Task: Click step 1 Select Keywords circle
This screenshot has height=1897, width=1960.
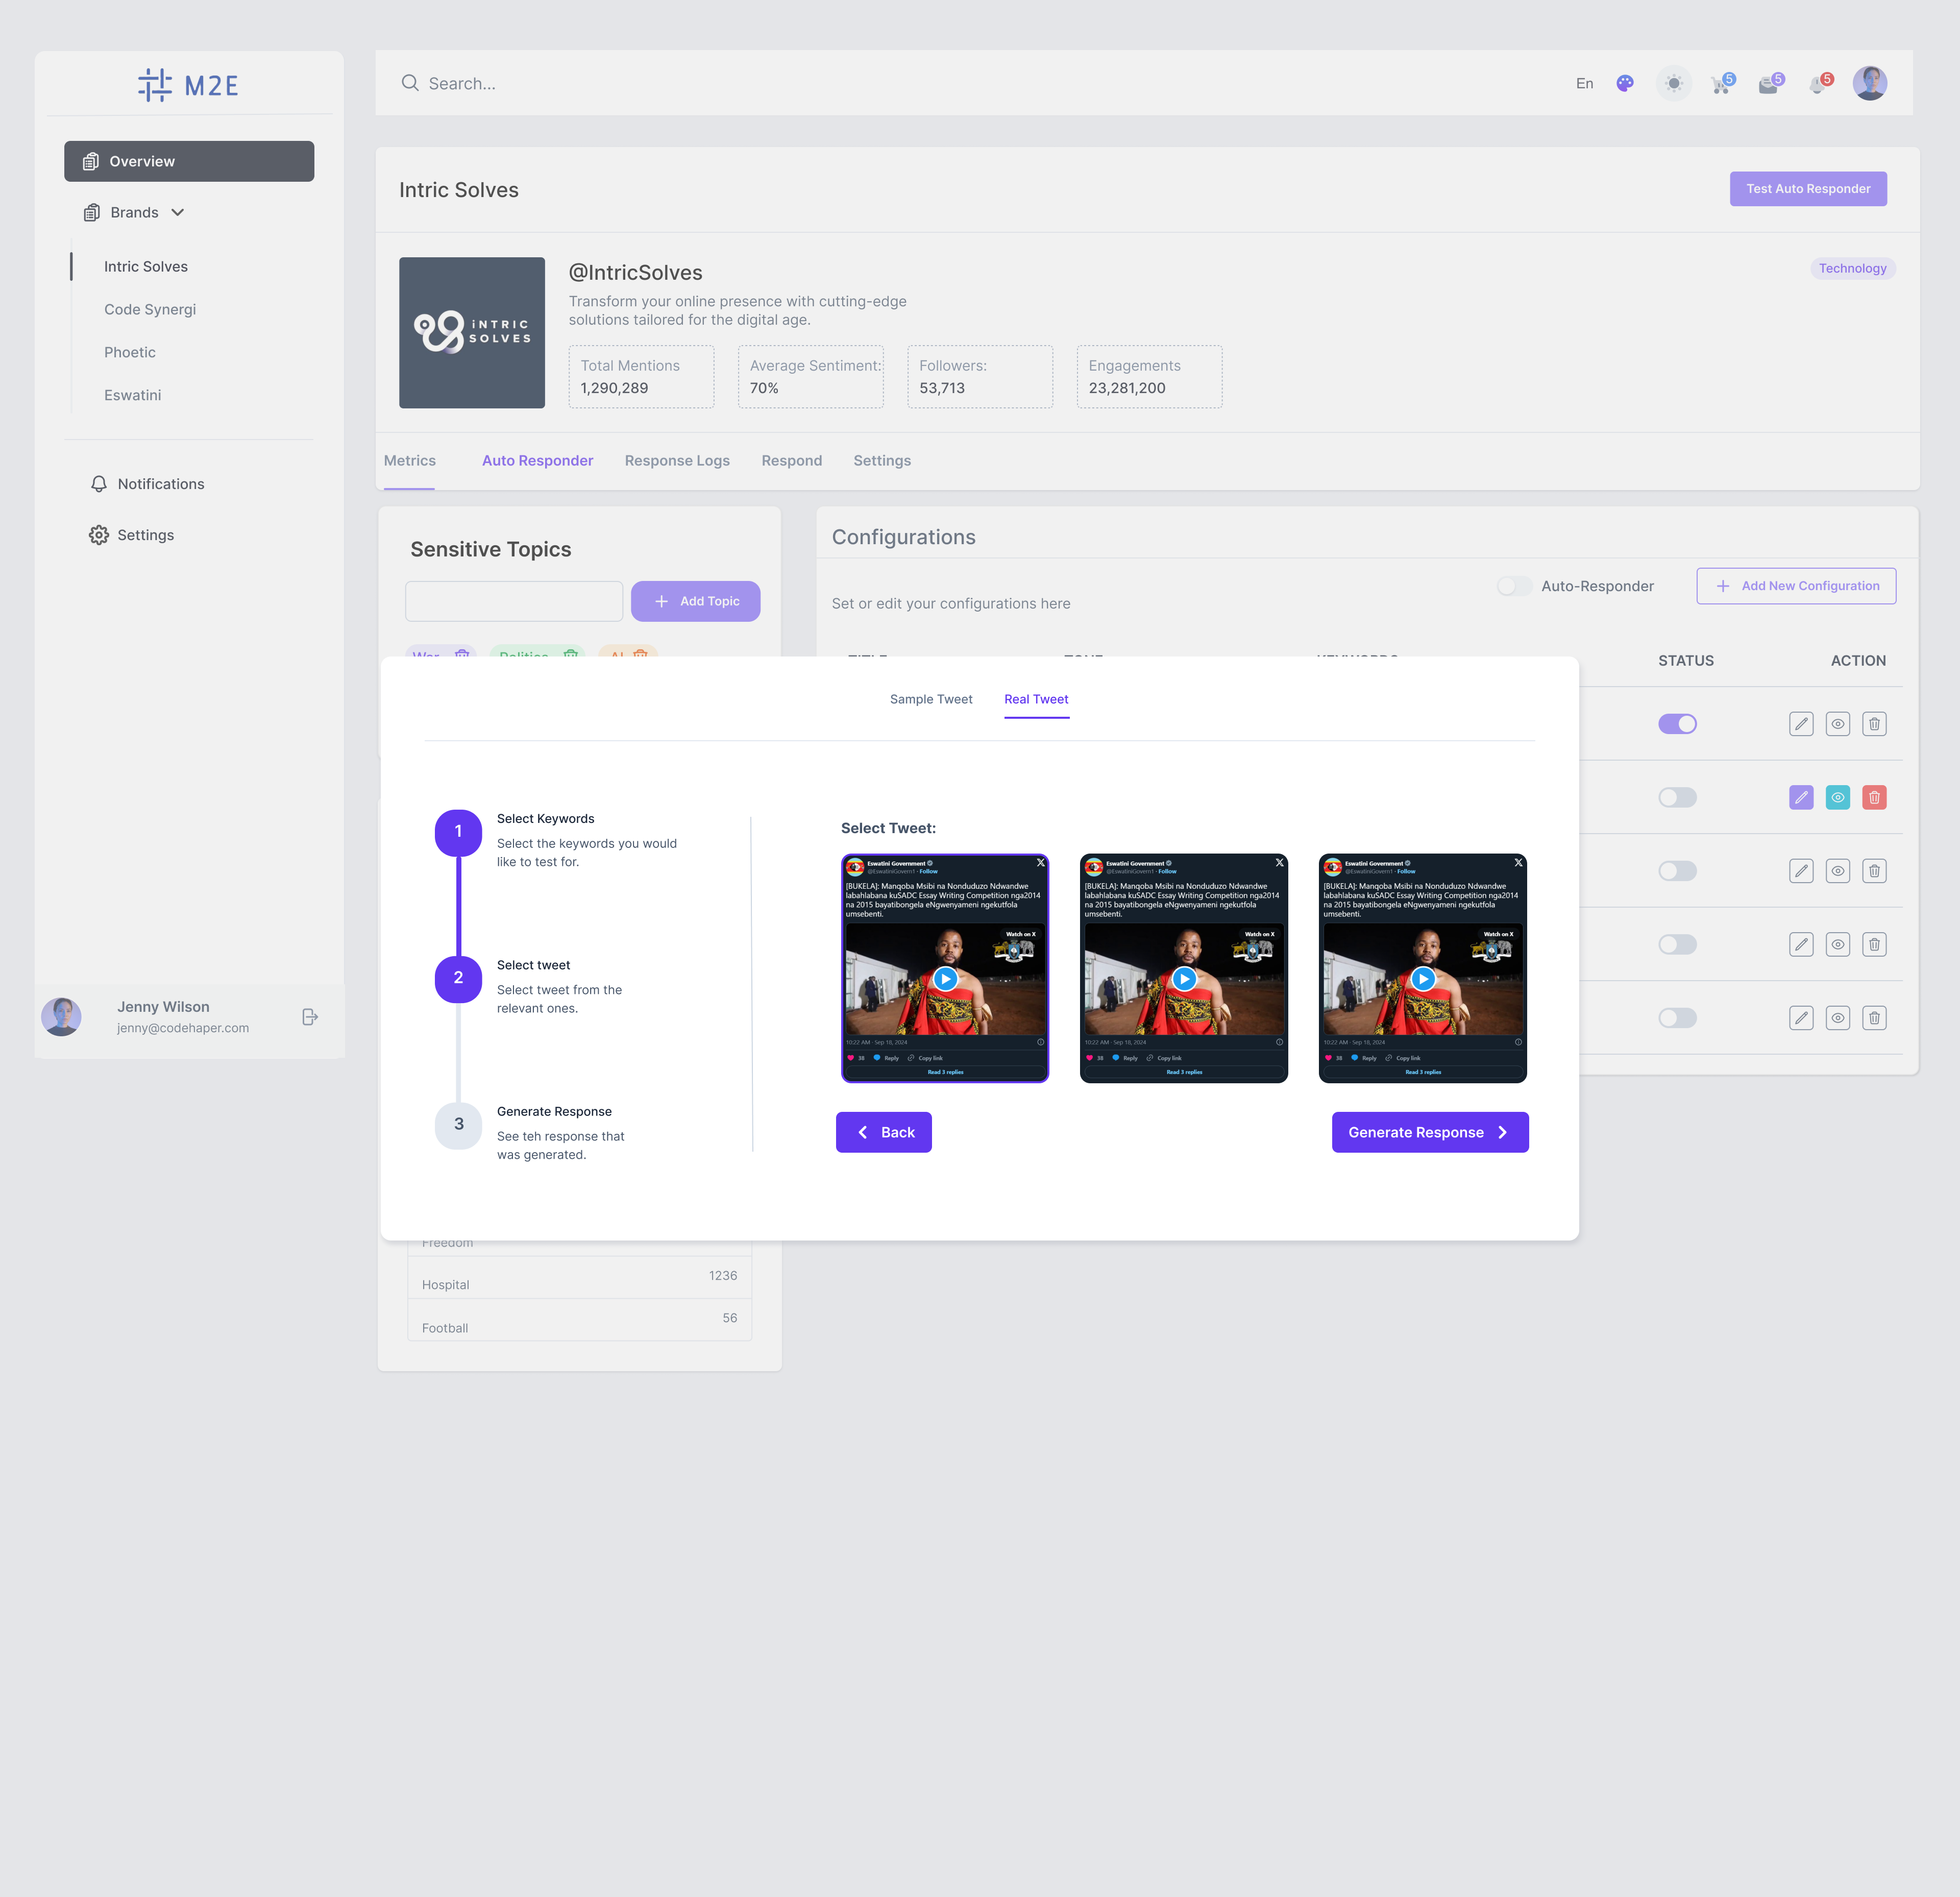Action: (458, 832)
